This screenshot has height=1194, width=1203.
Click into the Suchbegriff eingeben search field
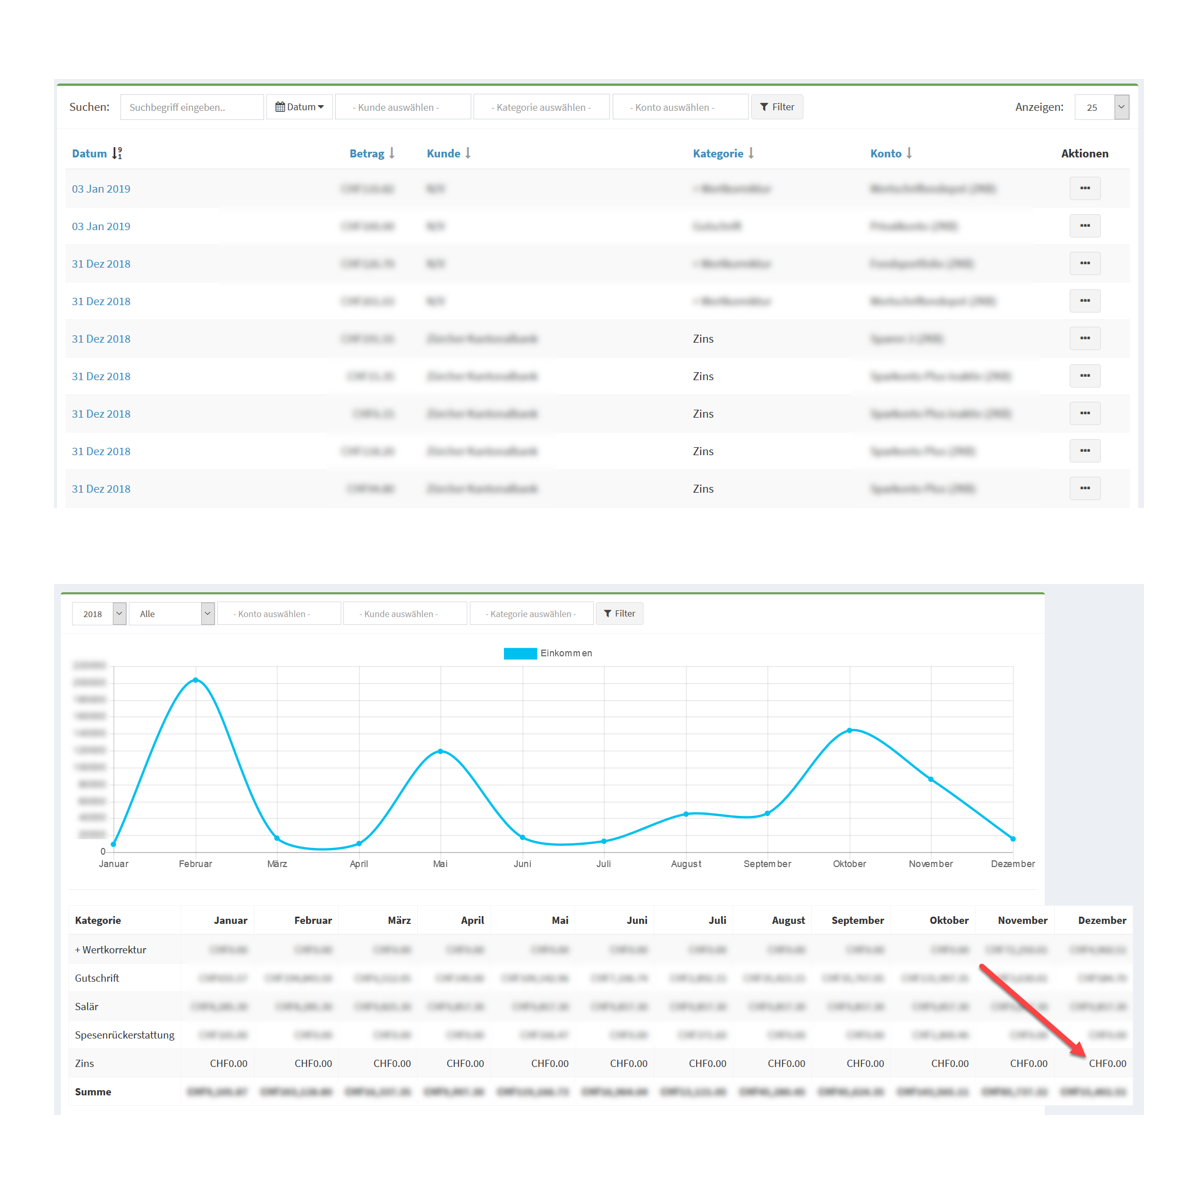click(192, 106)
